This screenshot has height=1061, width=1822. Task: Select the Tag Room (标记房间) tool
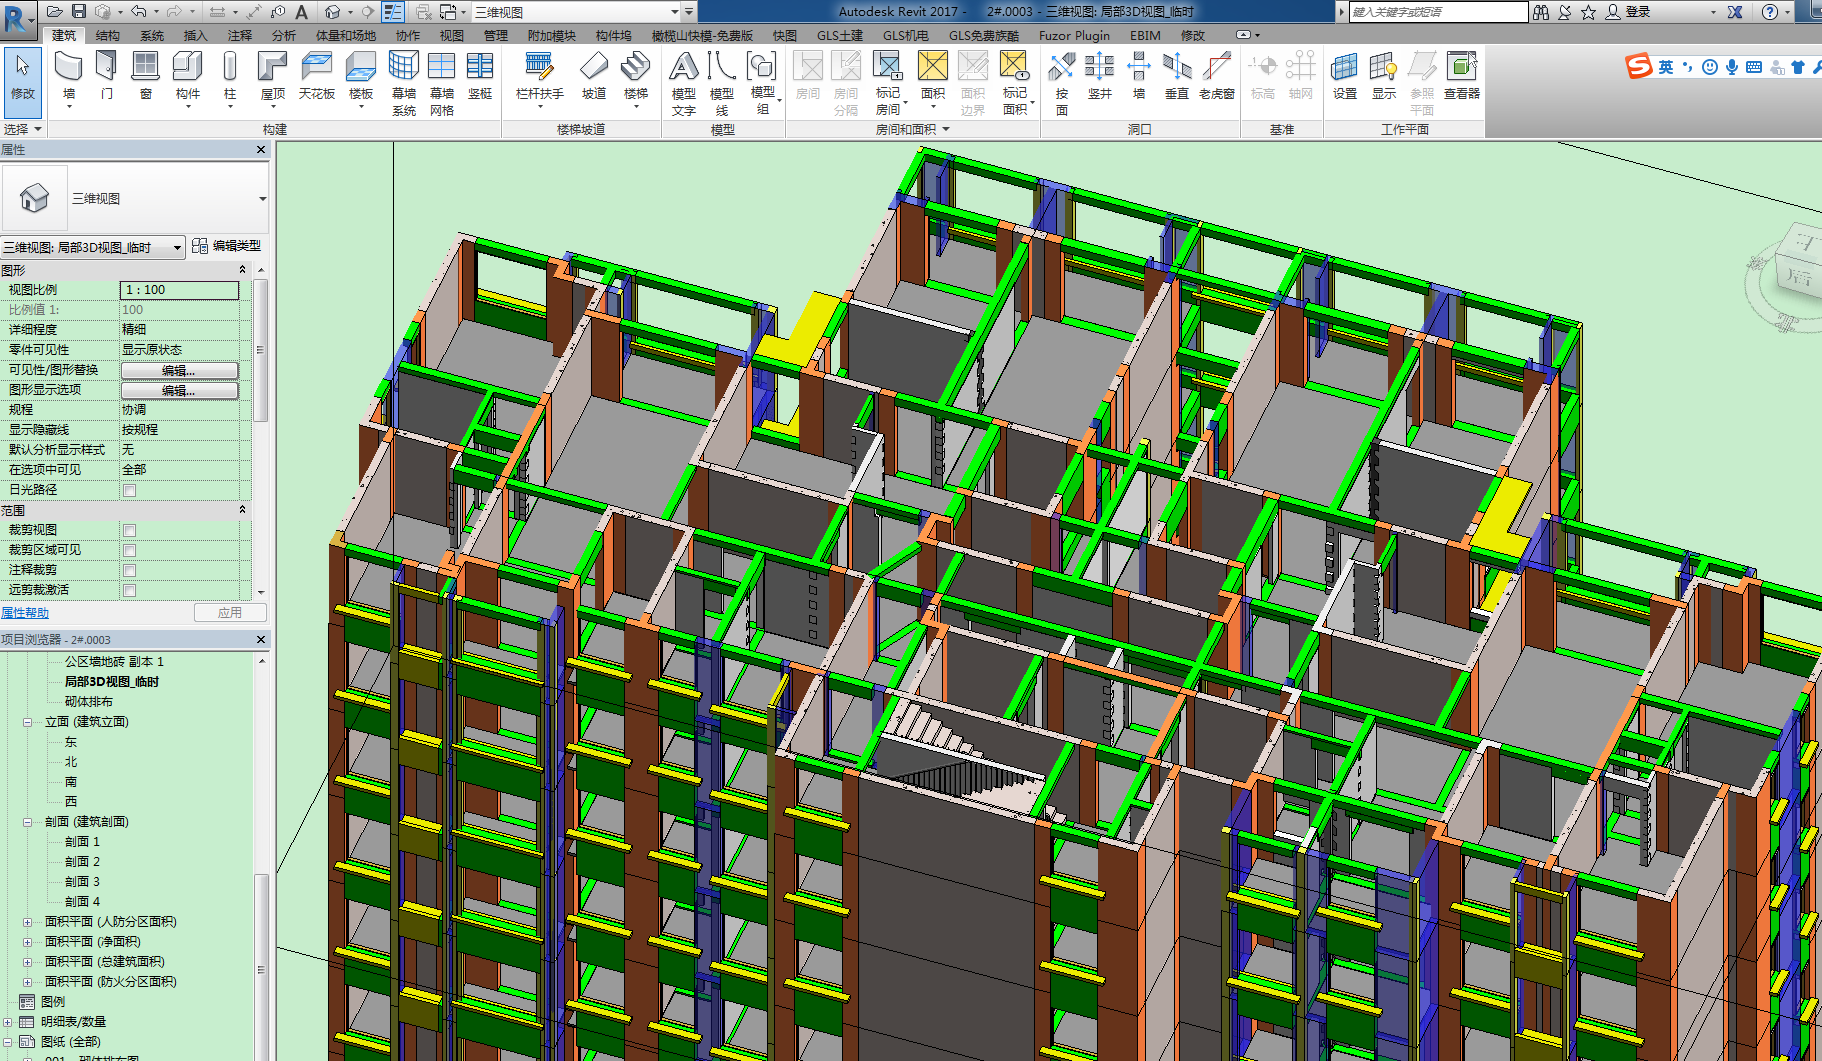click(x=888, y=84)
